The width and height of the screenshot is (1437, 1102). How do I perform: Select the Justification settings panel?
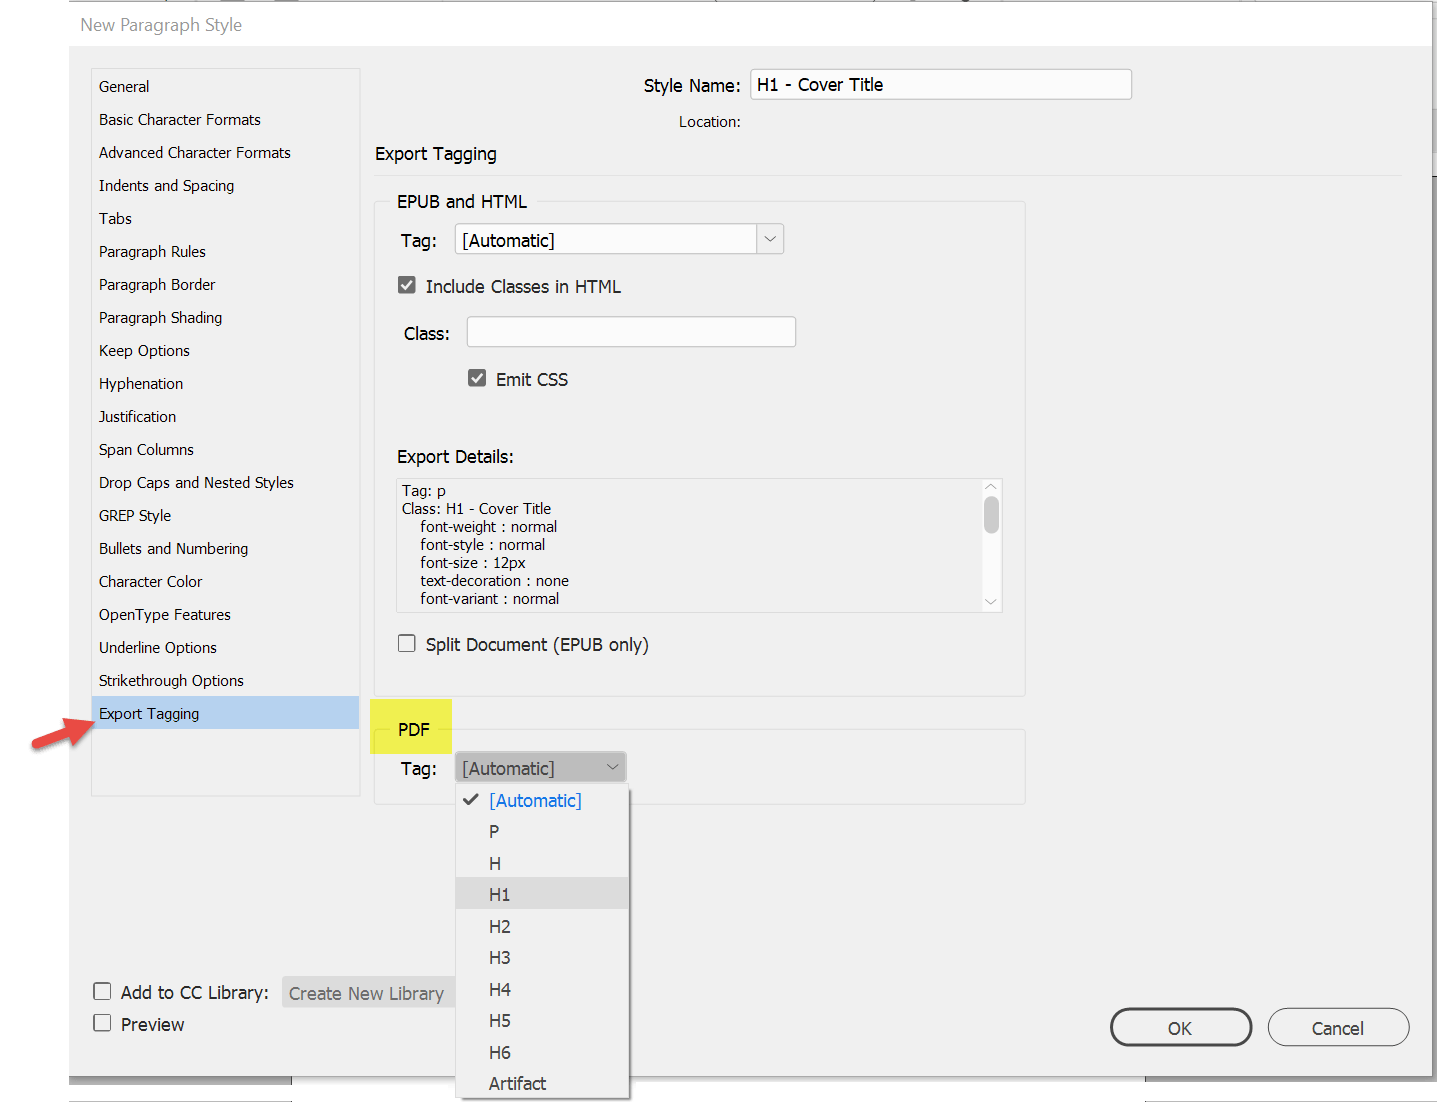(x=137, y=416)
